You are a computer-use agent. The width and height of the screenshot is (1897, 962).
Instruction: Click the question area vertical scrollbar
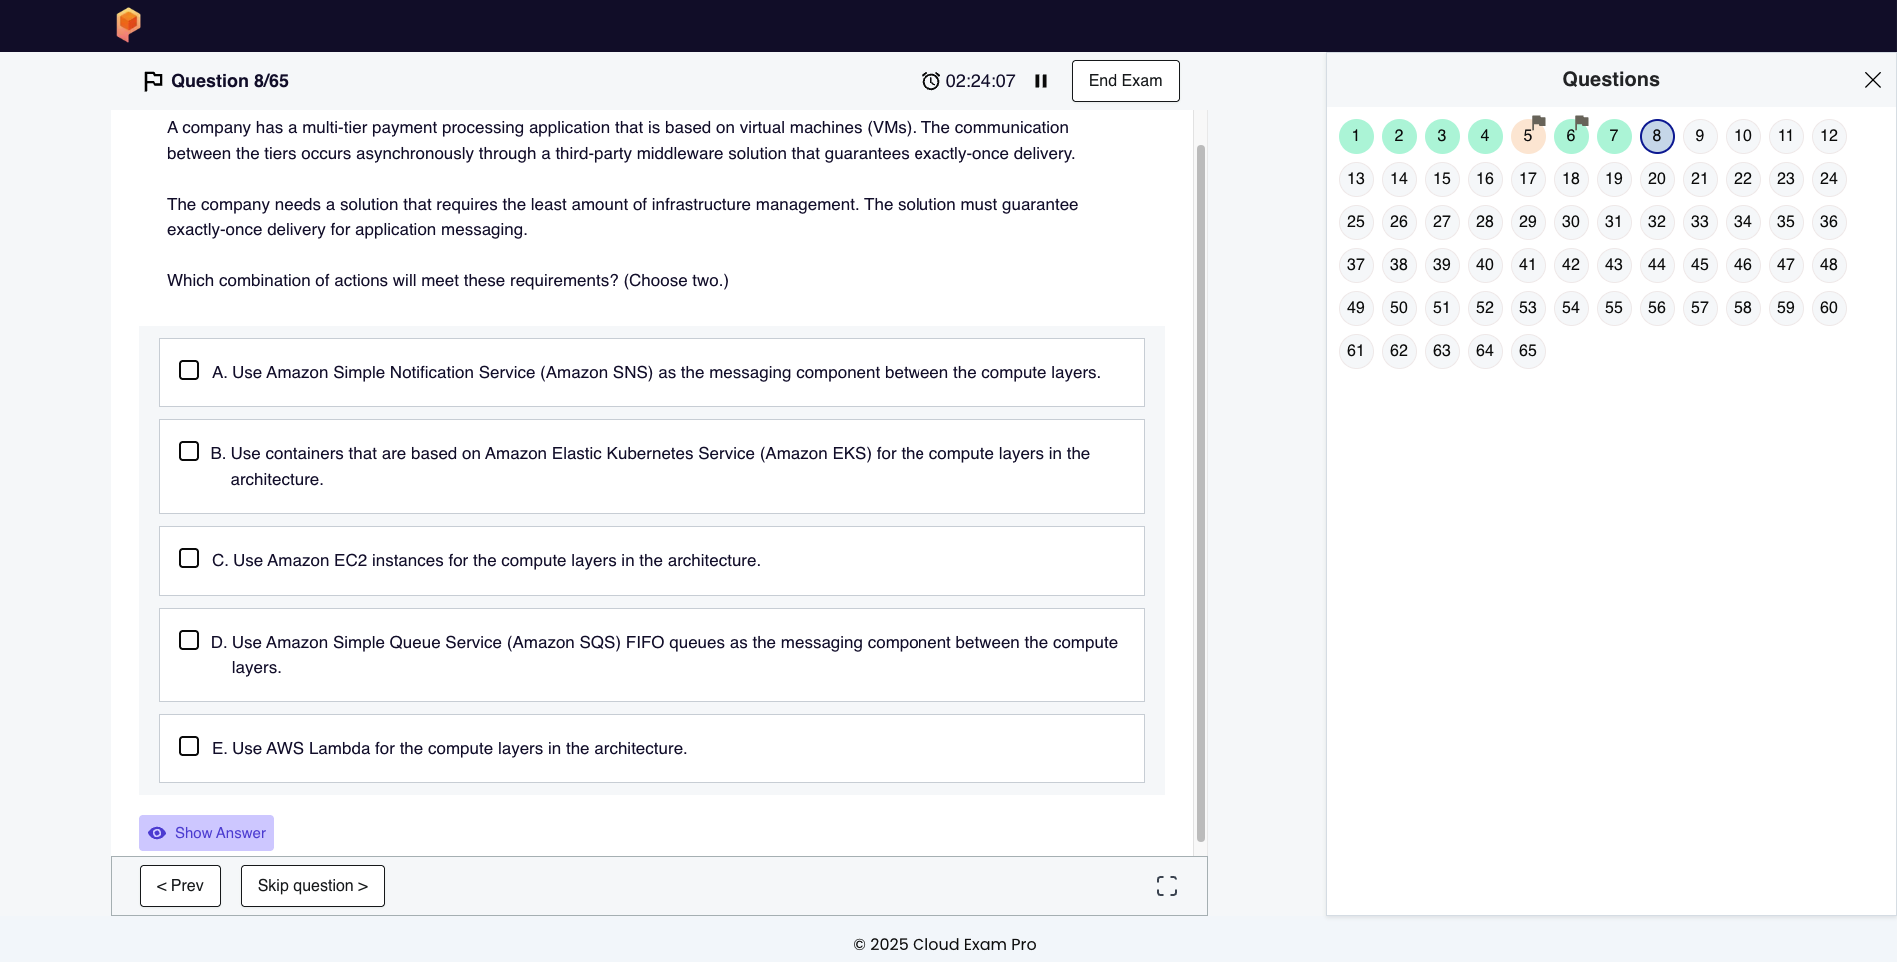[x=1200, y=490]
